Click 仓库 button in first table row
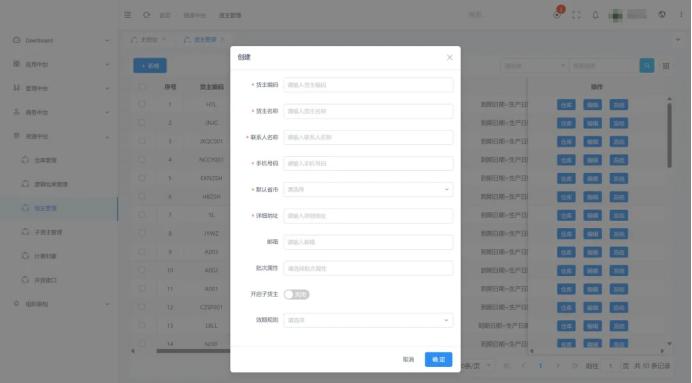Image resolution: width=692 pixels, height=383 pixels. tap(566, 105)
